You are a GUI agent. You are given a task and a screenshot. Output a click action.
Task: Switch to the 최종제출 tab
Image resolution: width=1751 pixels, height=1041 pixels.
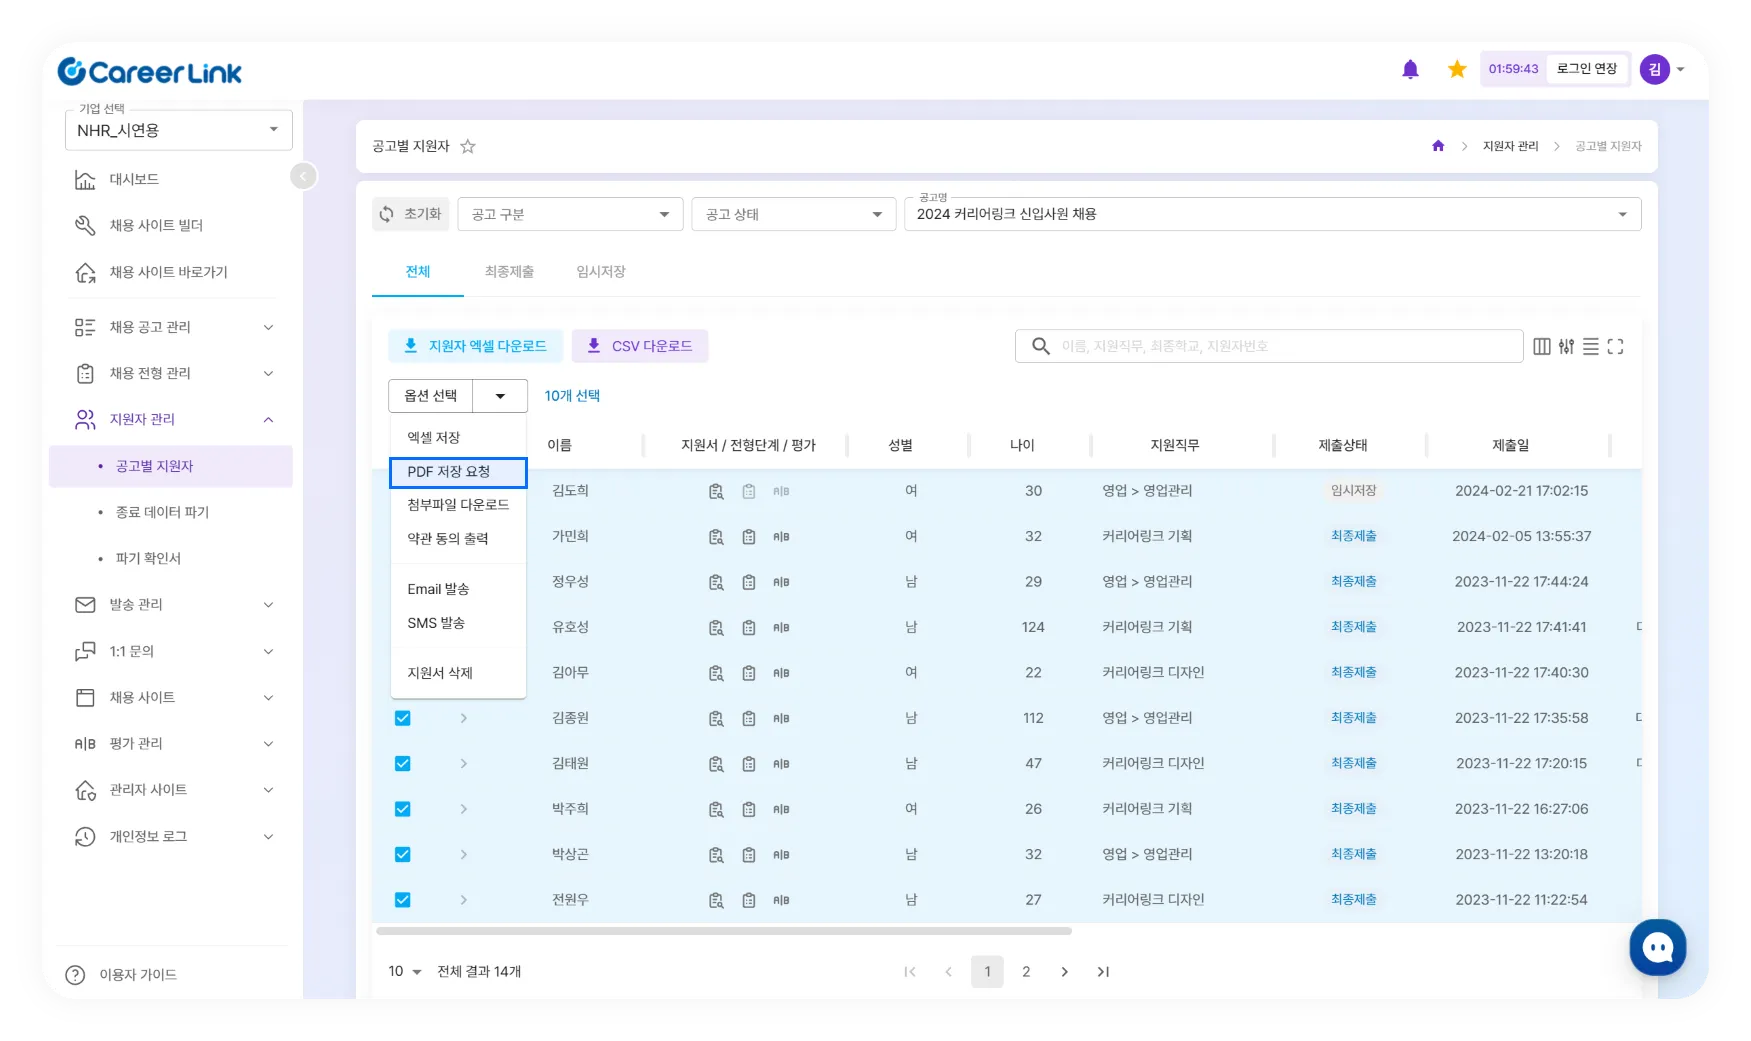pyautogui.click(x=509, y=272)
